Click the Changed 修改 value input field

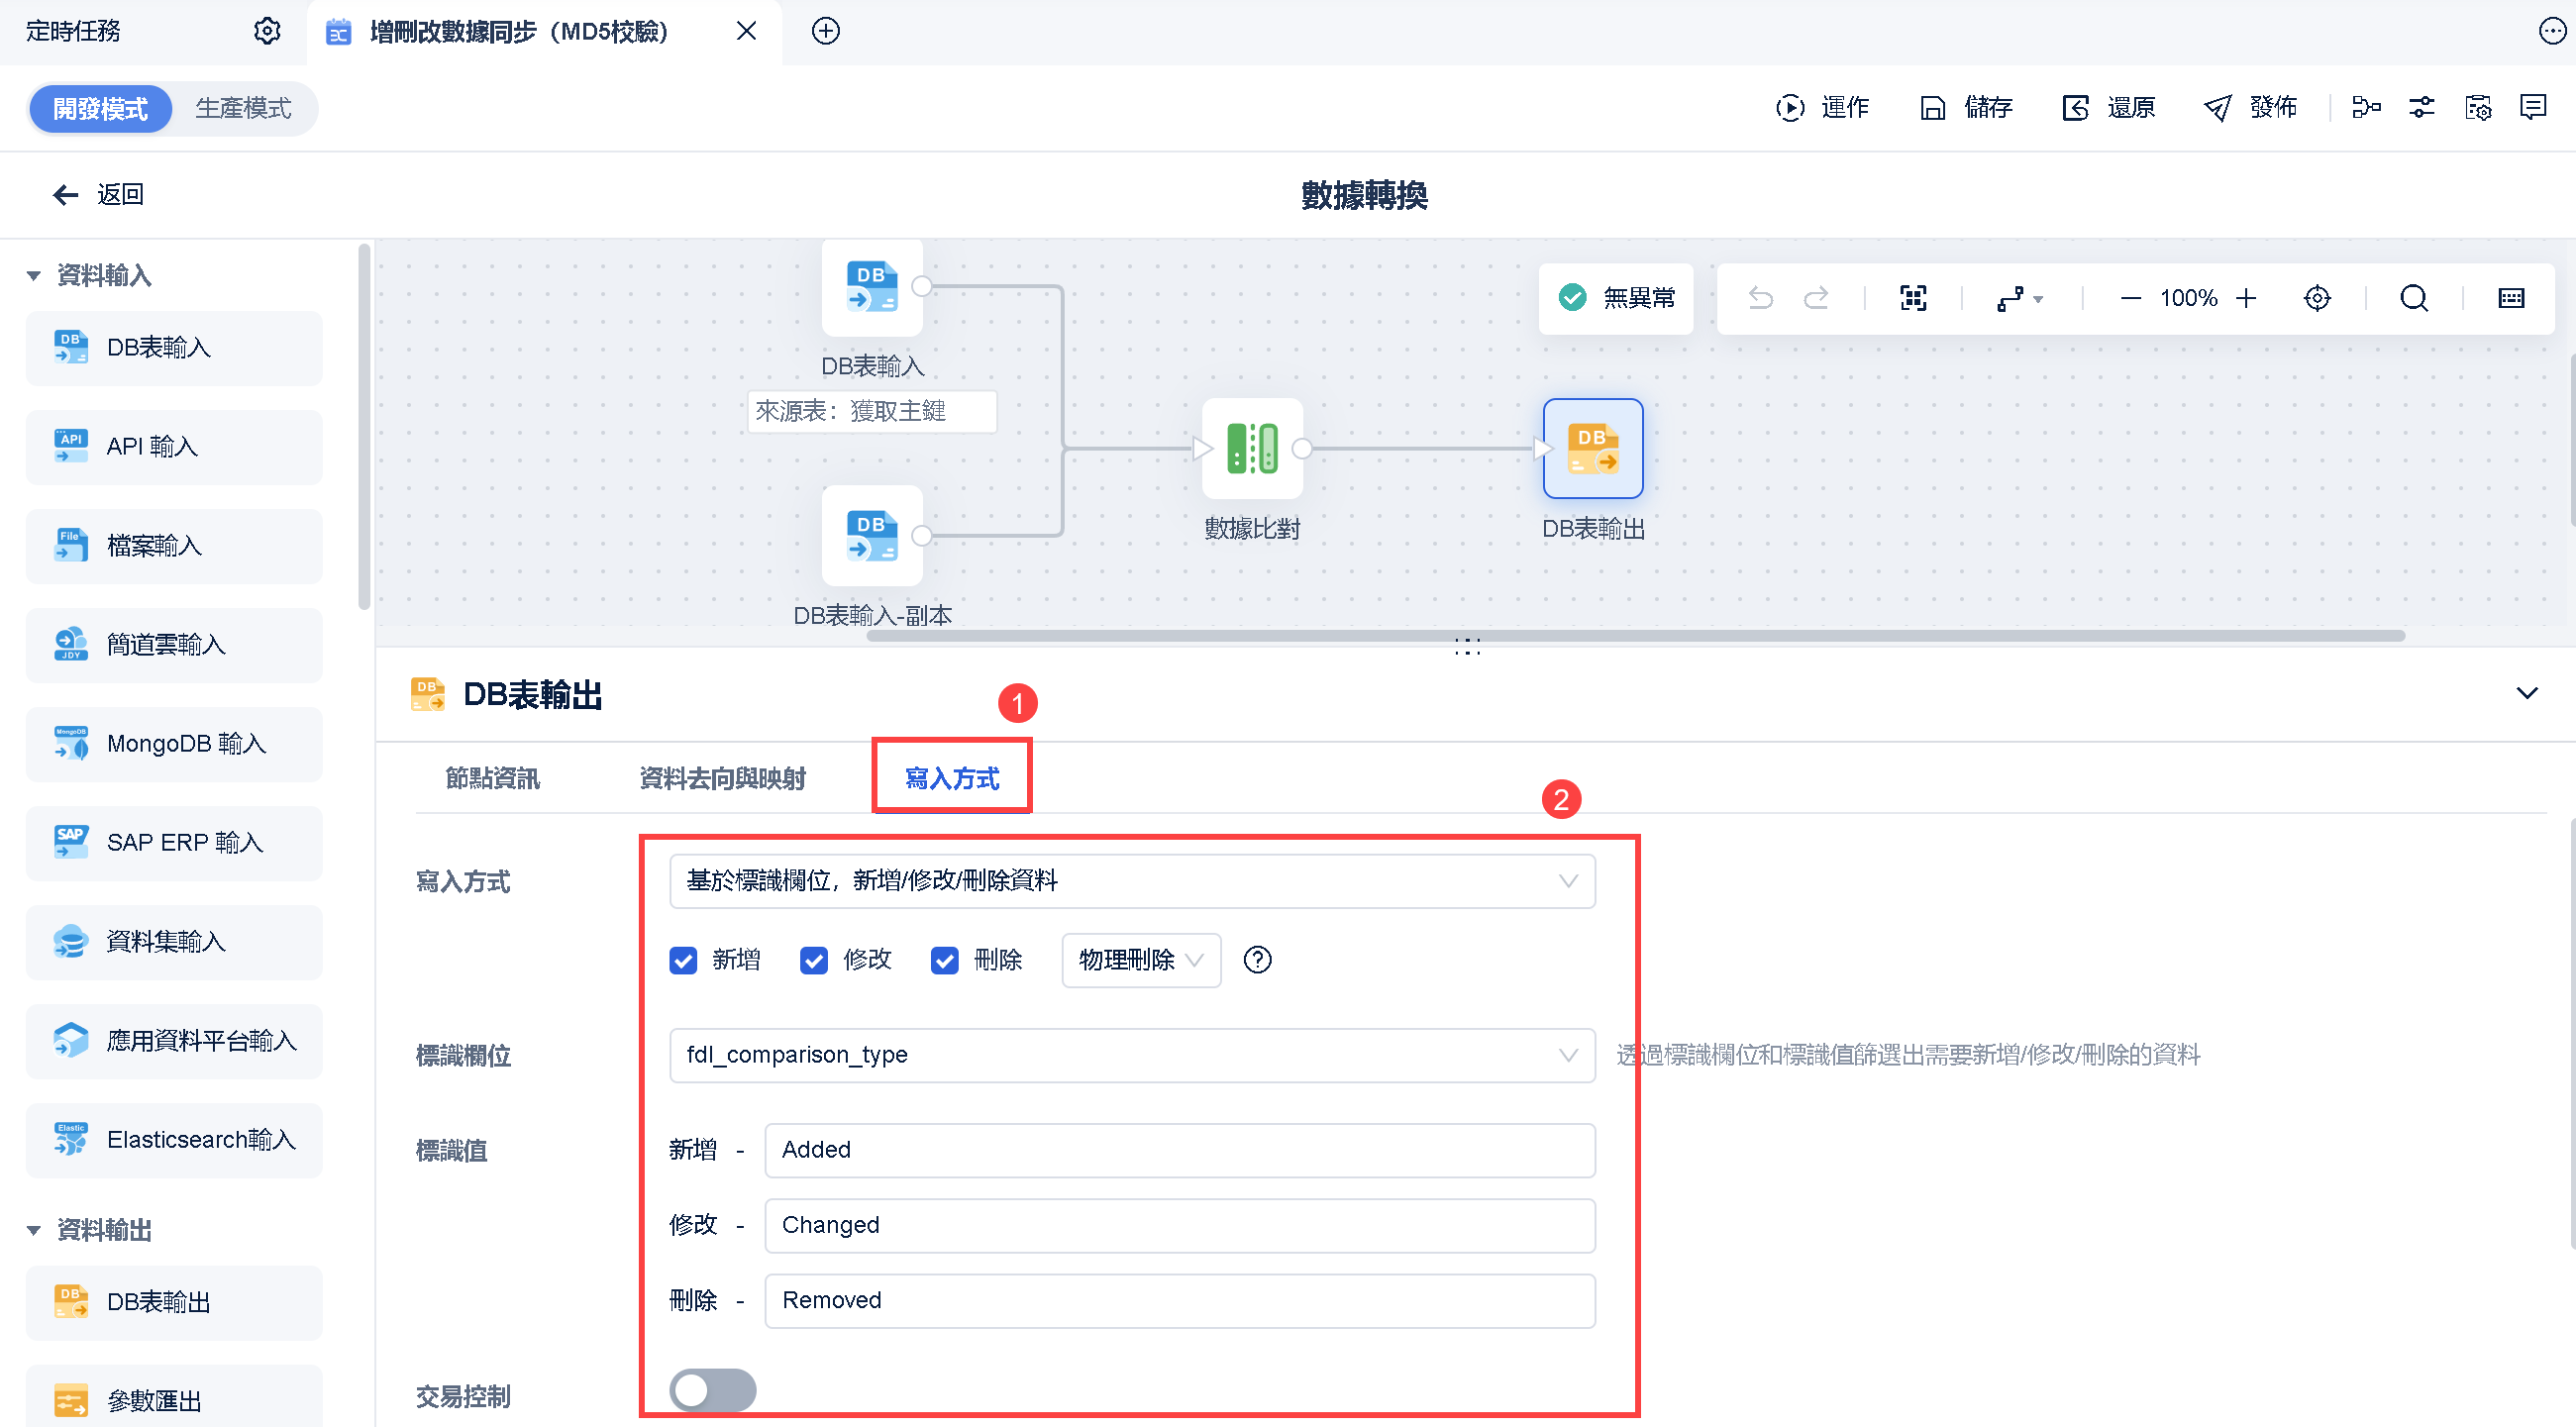pos(1178,1225)
